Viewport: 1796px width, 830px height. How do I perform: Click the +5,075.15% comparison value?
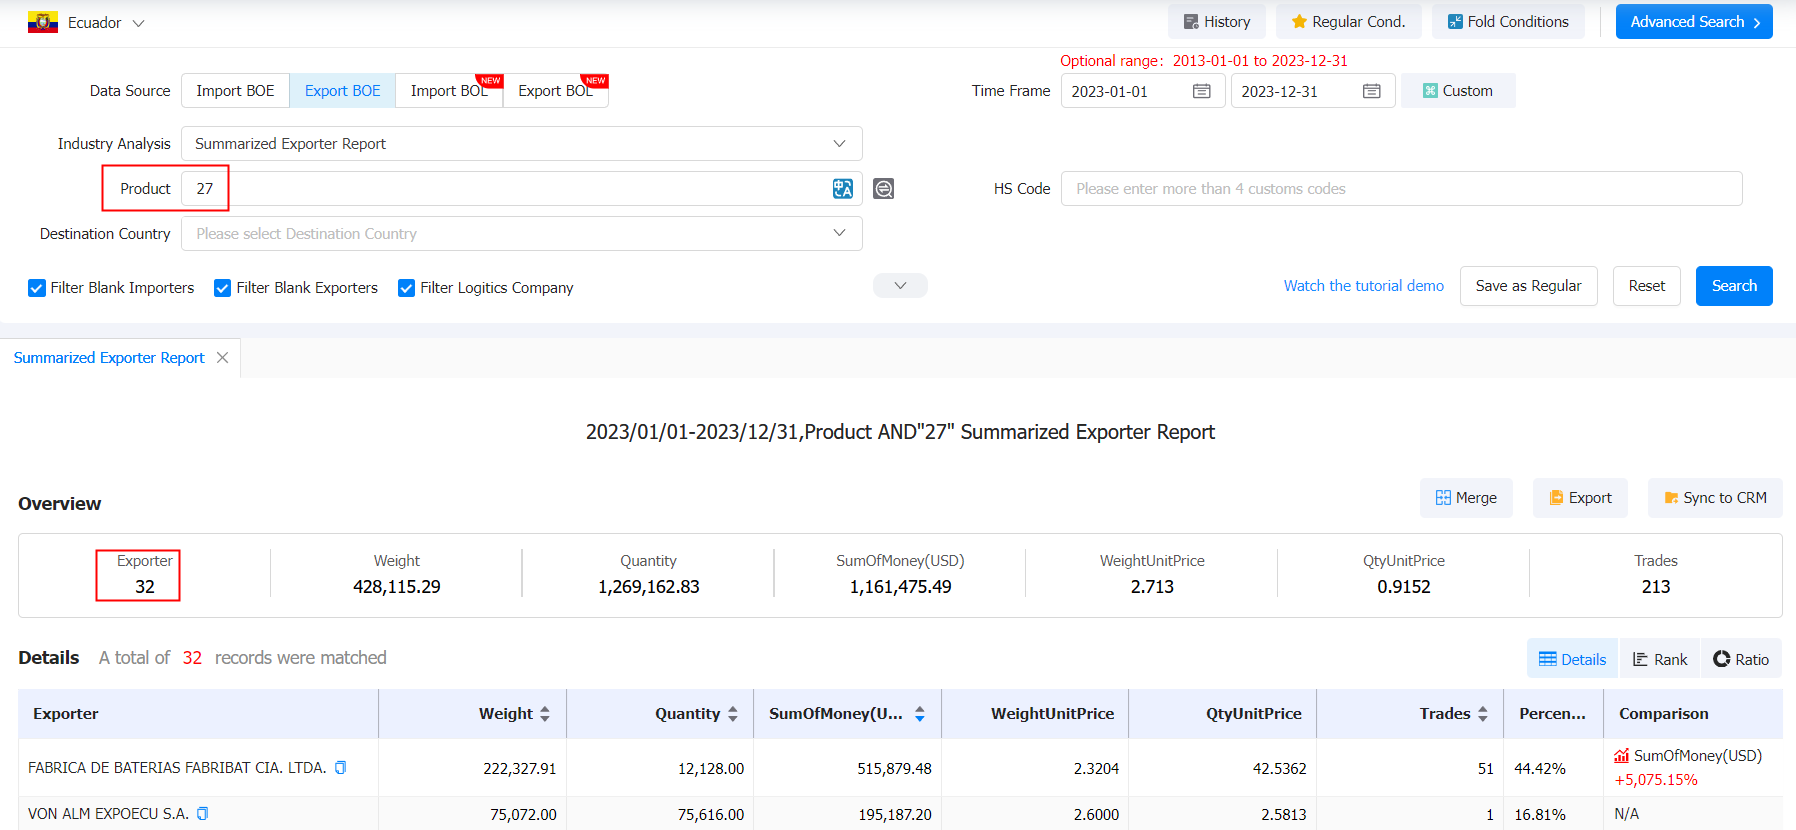(x=1656, y=780)
